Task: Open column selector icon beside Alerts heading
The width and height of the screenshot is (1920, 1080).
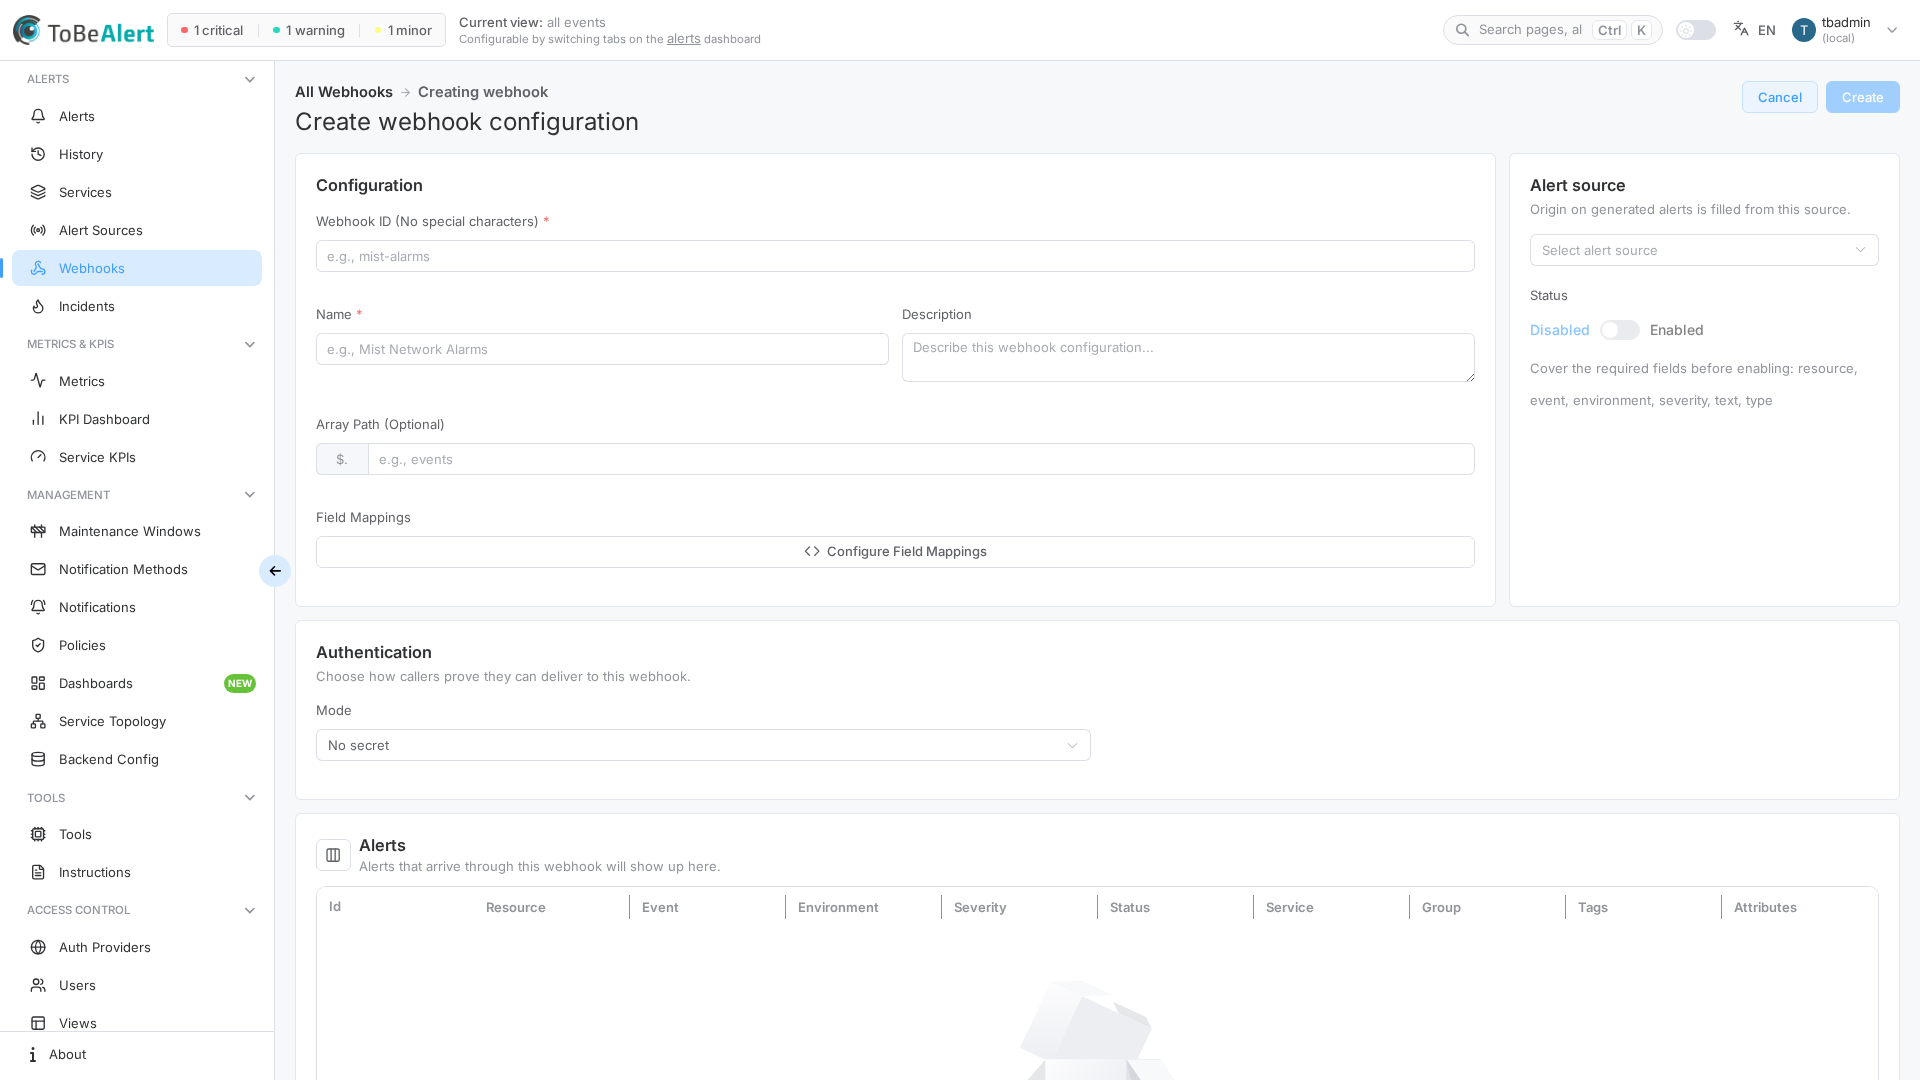Action: click(333, 855)
